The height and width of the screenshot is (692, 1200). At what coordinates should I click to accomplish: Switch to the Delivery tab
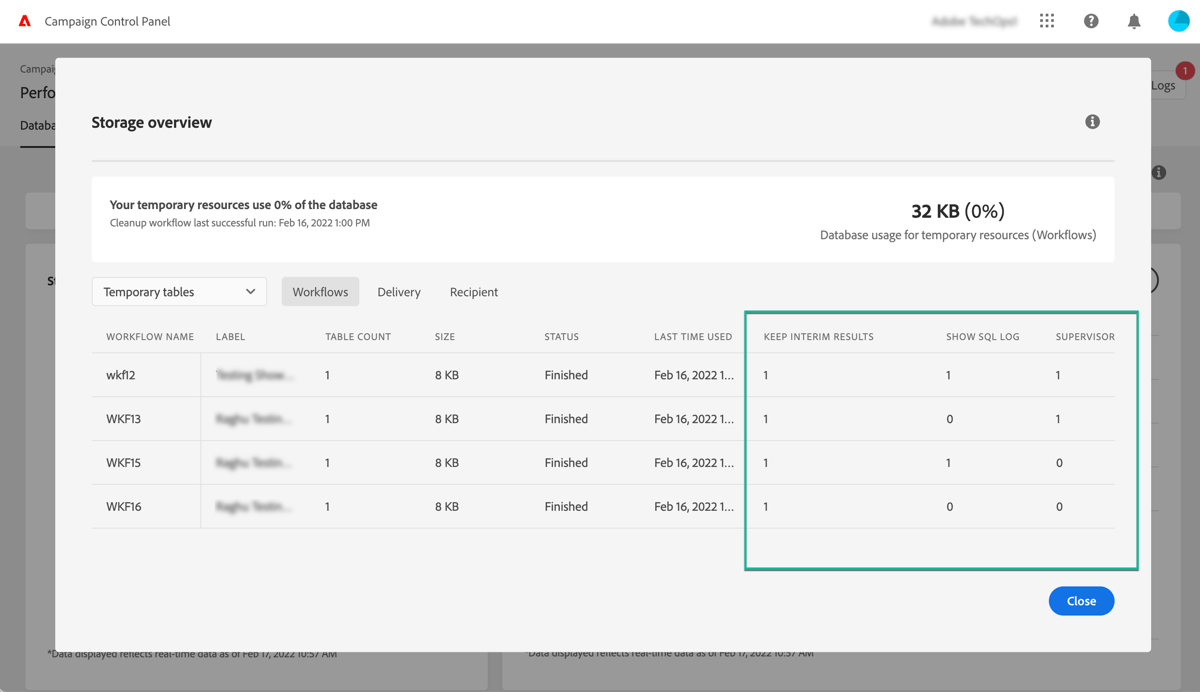point(398,291)
